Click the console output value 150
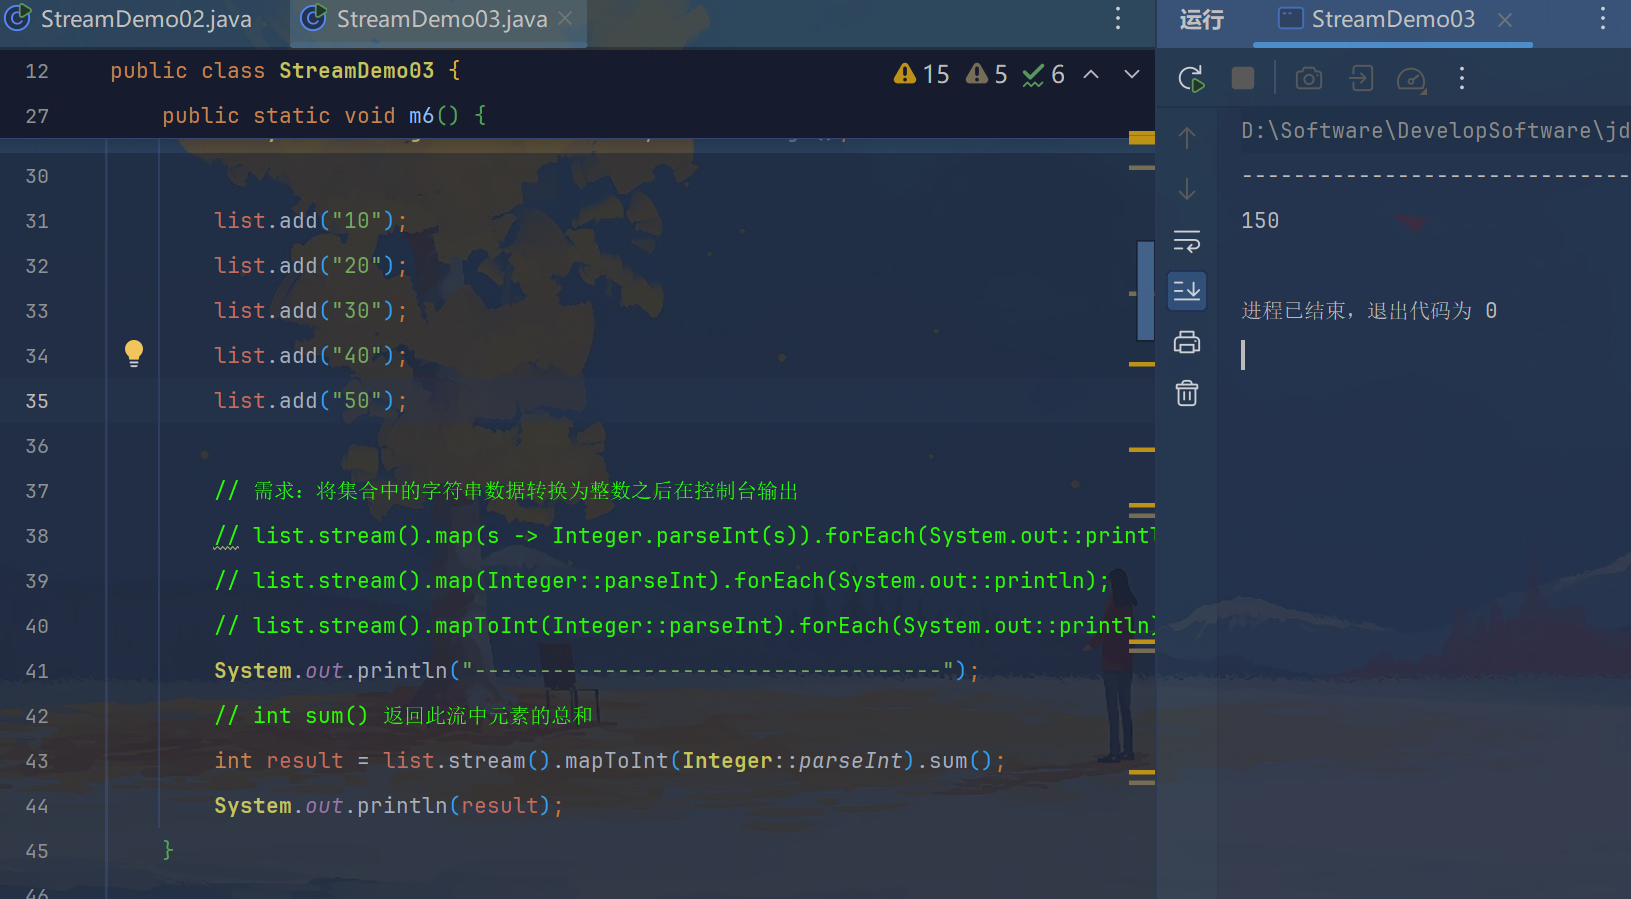This screenshot has width=1631, height=899. (x=1260, y=220)
